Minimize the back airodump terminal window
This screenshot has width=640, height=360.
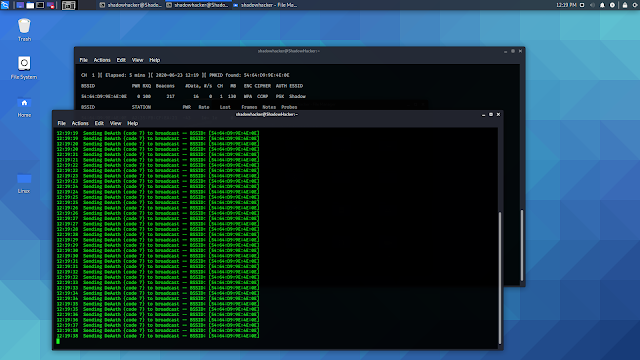[506, 51]
